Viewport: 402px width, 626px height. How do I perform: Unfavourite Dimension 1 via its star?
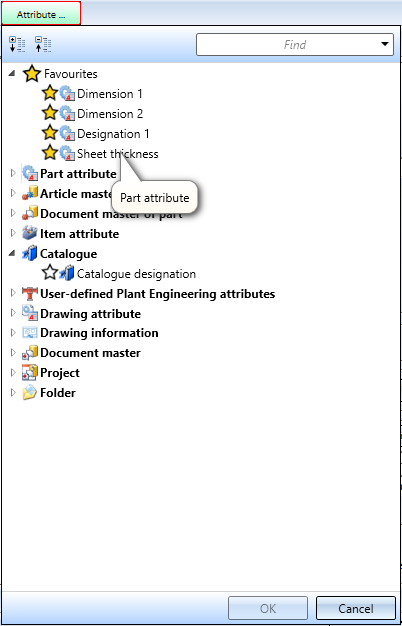pyautogui.click(x=50, y=93)
